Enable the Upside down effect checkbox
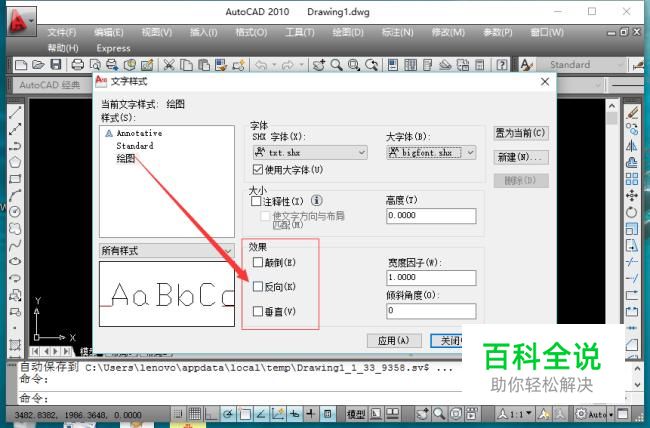Viewport: 650px width, 428px height. coord(258,262)
